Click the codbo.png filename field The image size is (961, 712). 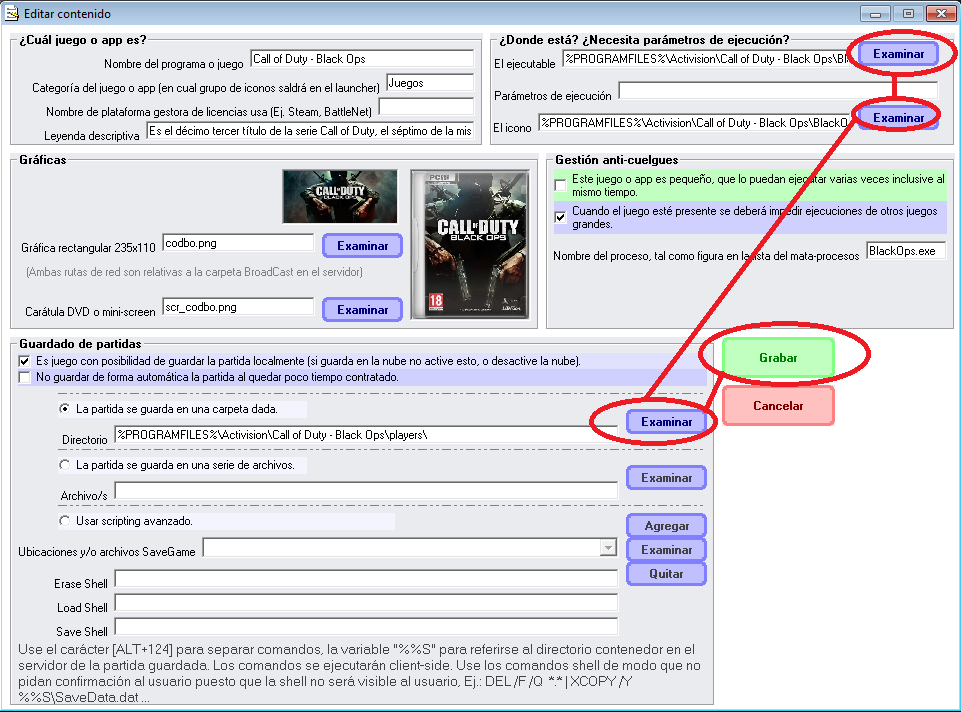click(x=238, y=243)
